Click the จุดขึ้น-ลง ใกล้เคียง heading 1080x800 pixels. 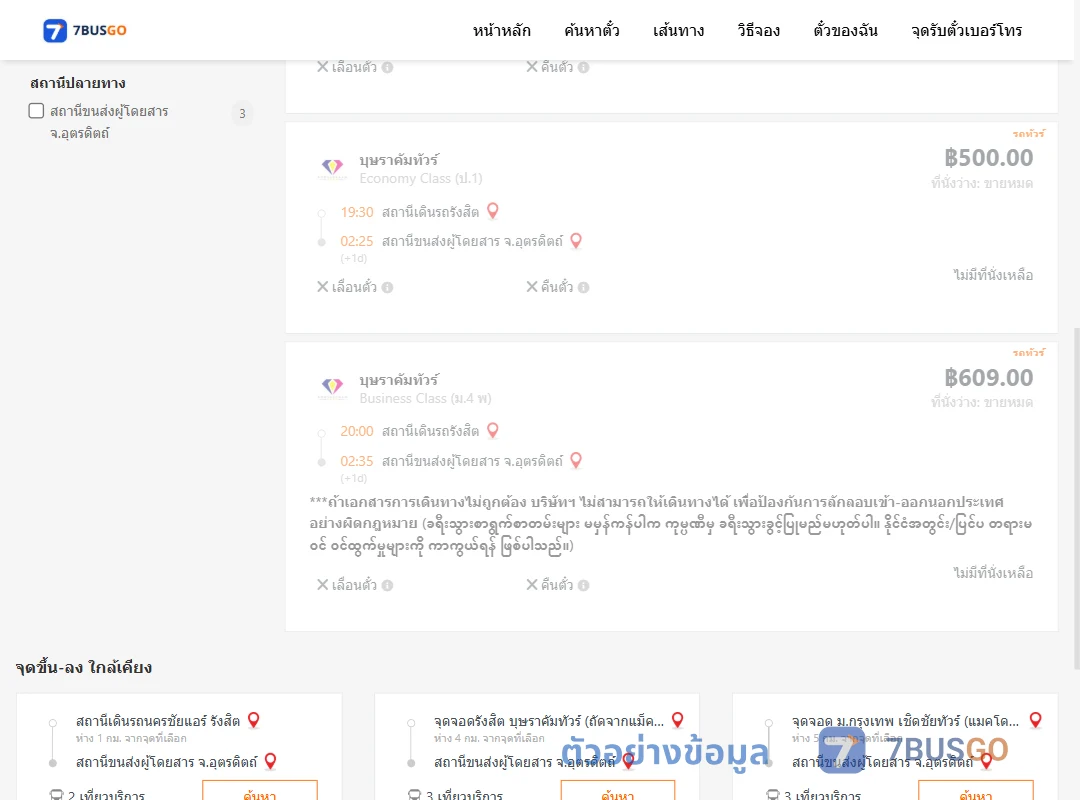(x=84, y=667)
